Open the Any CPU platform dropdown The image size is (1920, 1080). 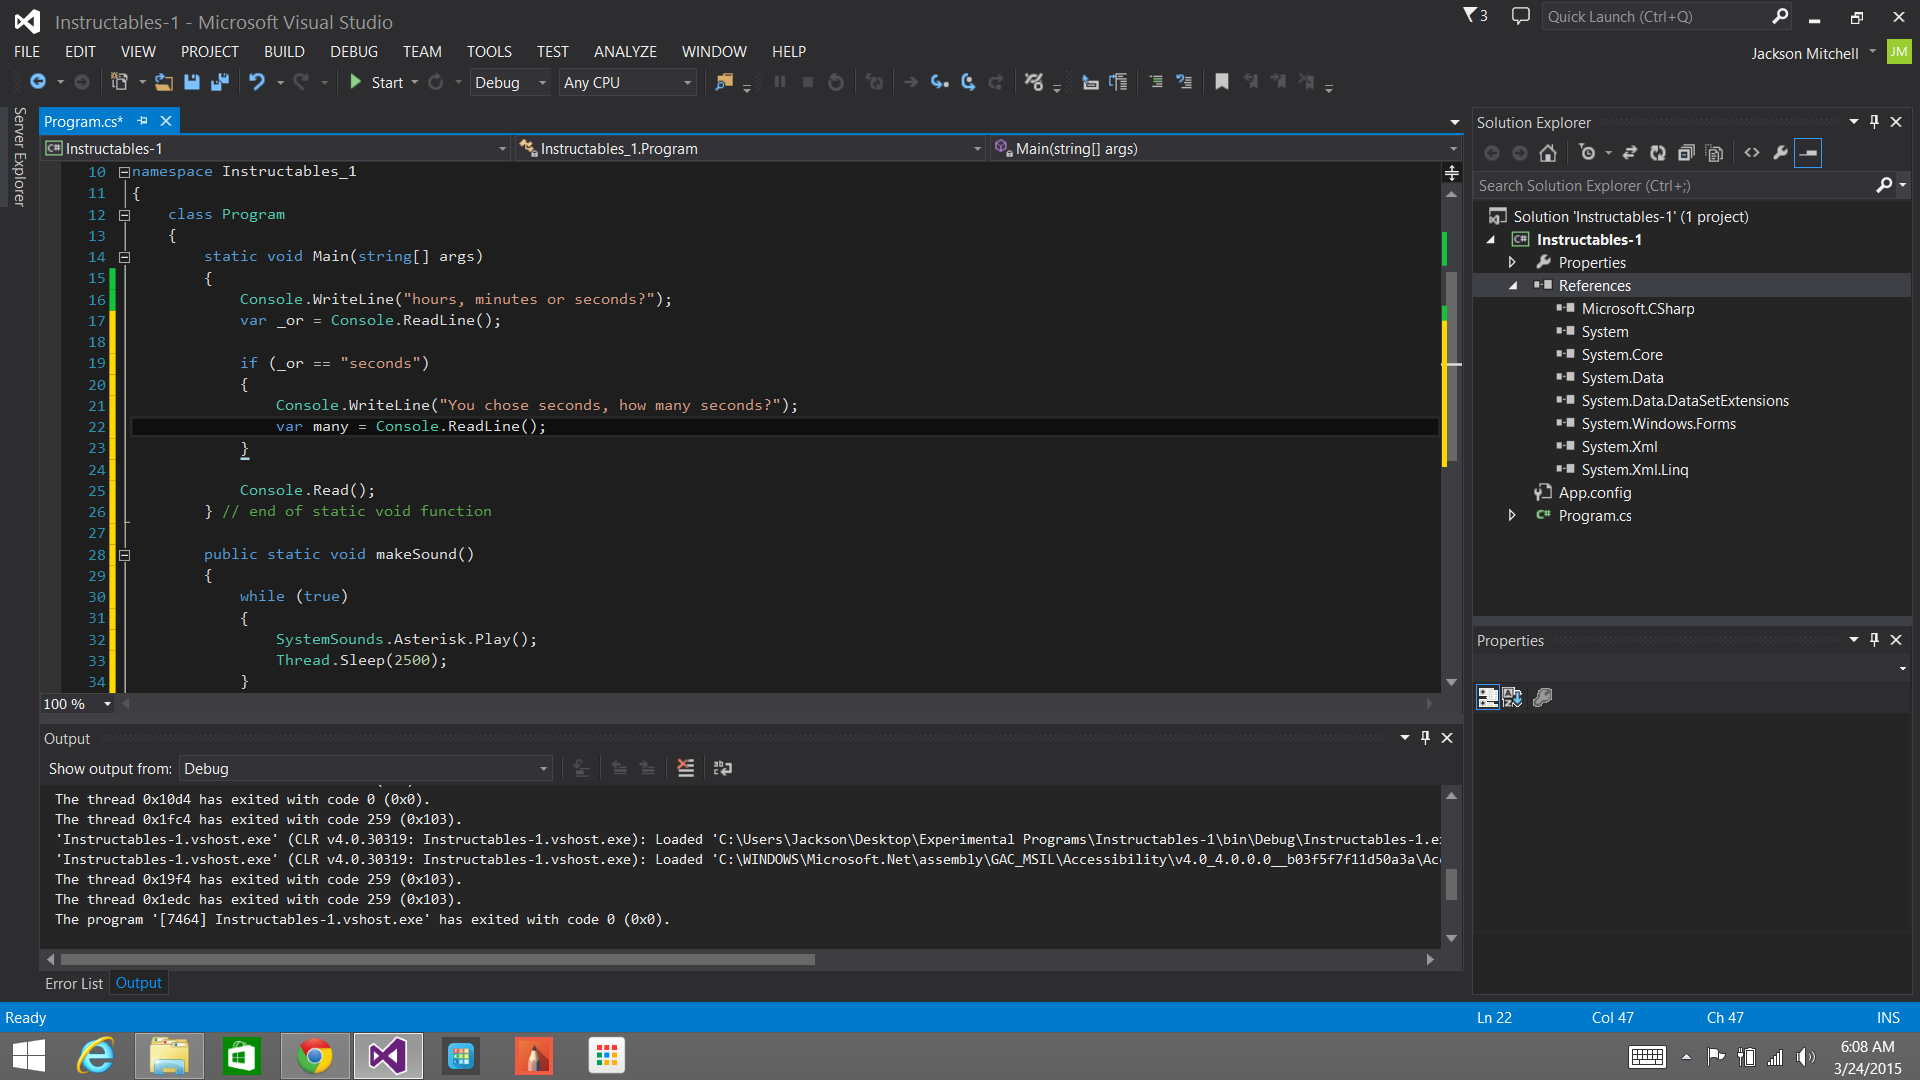point(627,82)
